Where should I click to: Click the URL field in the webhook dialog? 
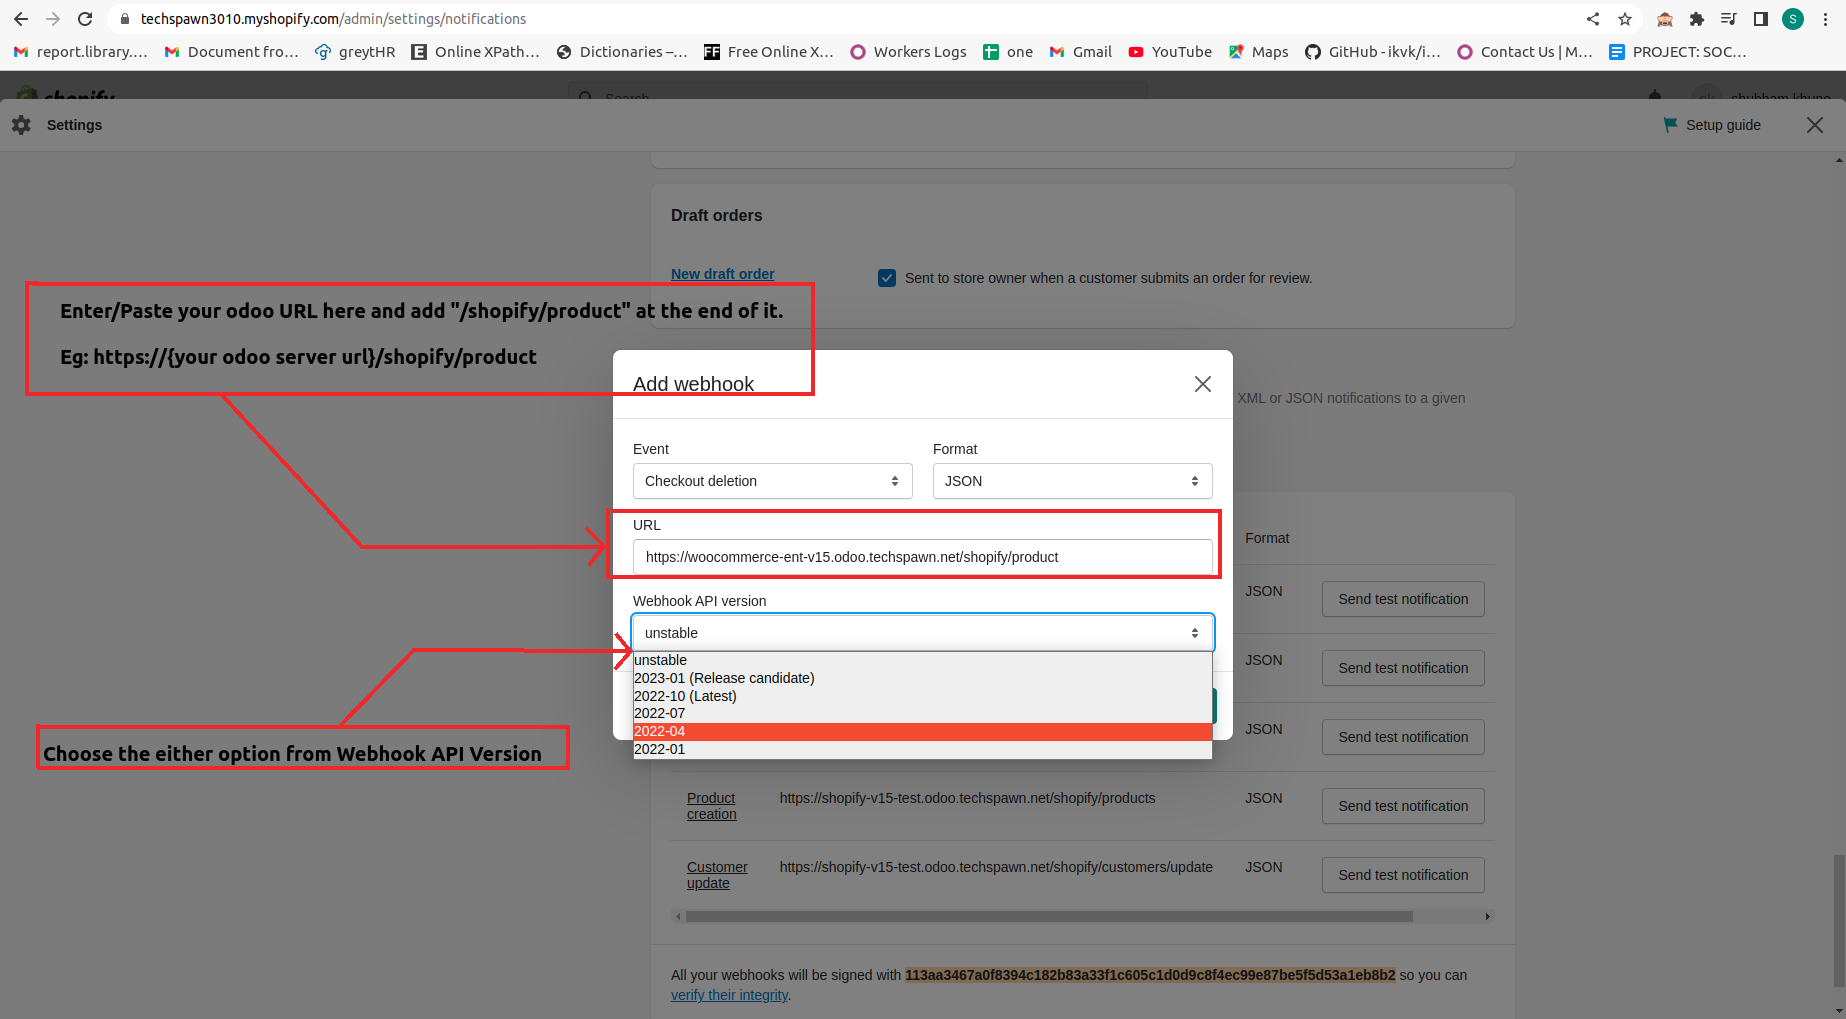922,557
